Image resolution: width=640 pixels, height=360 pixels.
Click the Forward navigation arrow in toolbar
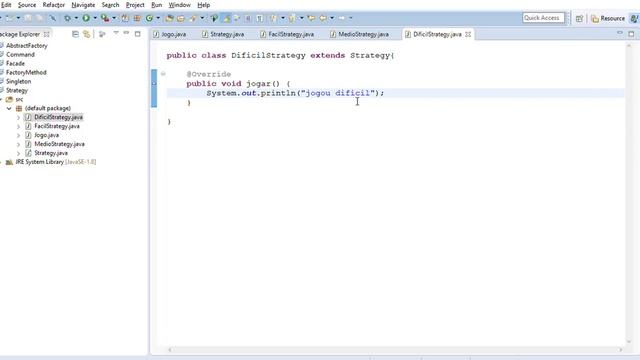coord(342,18)
